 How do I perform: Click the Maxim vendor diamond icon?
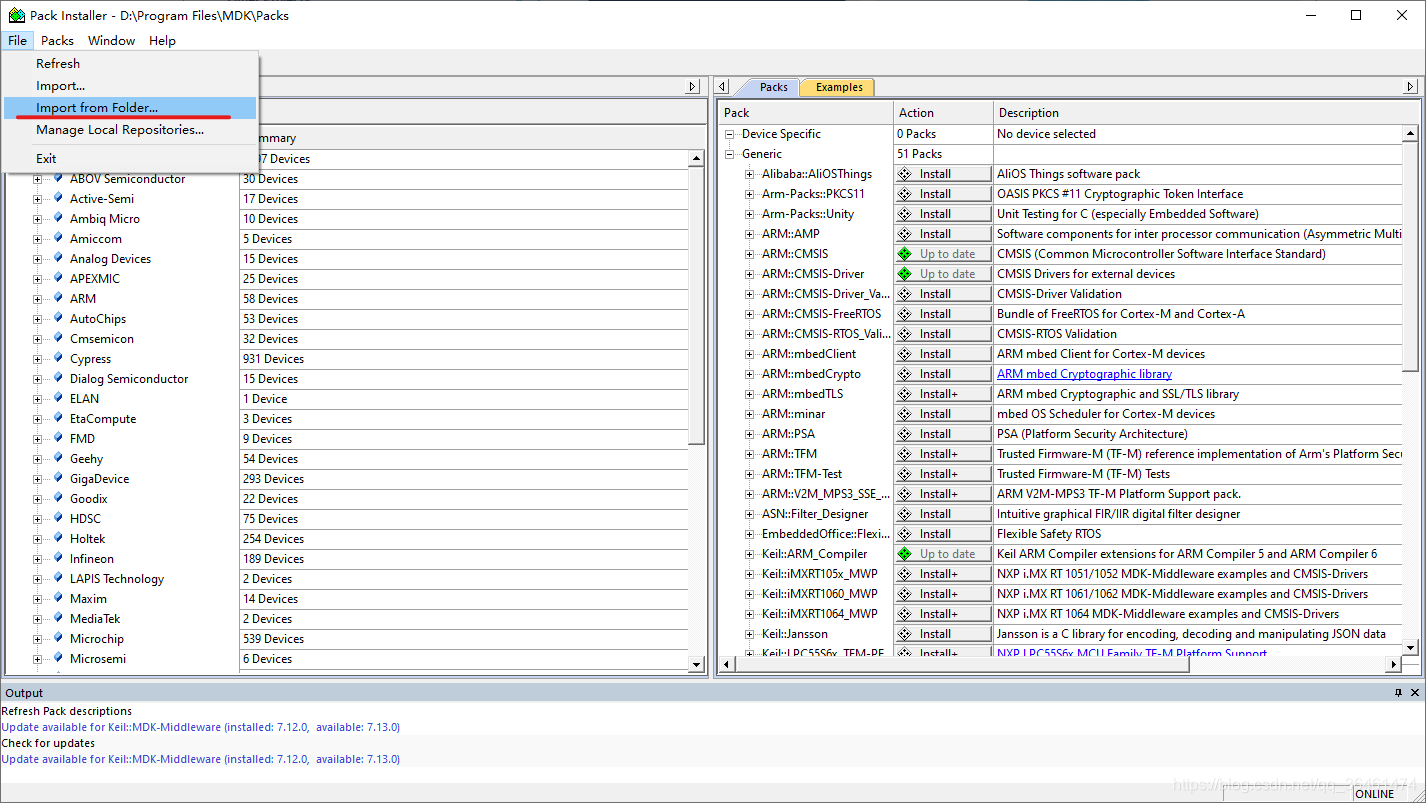pyautogui.click(x=58, y=598)
